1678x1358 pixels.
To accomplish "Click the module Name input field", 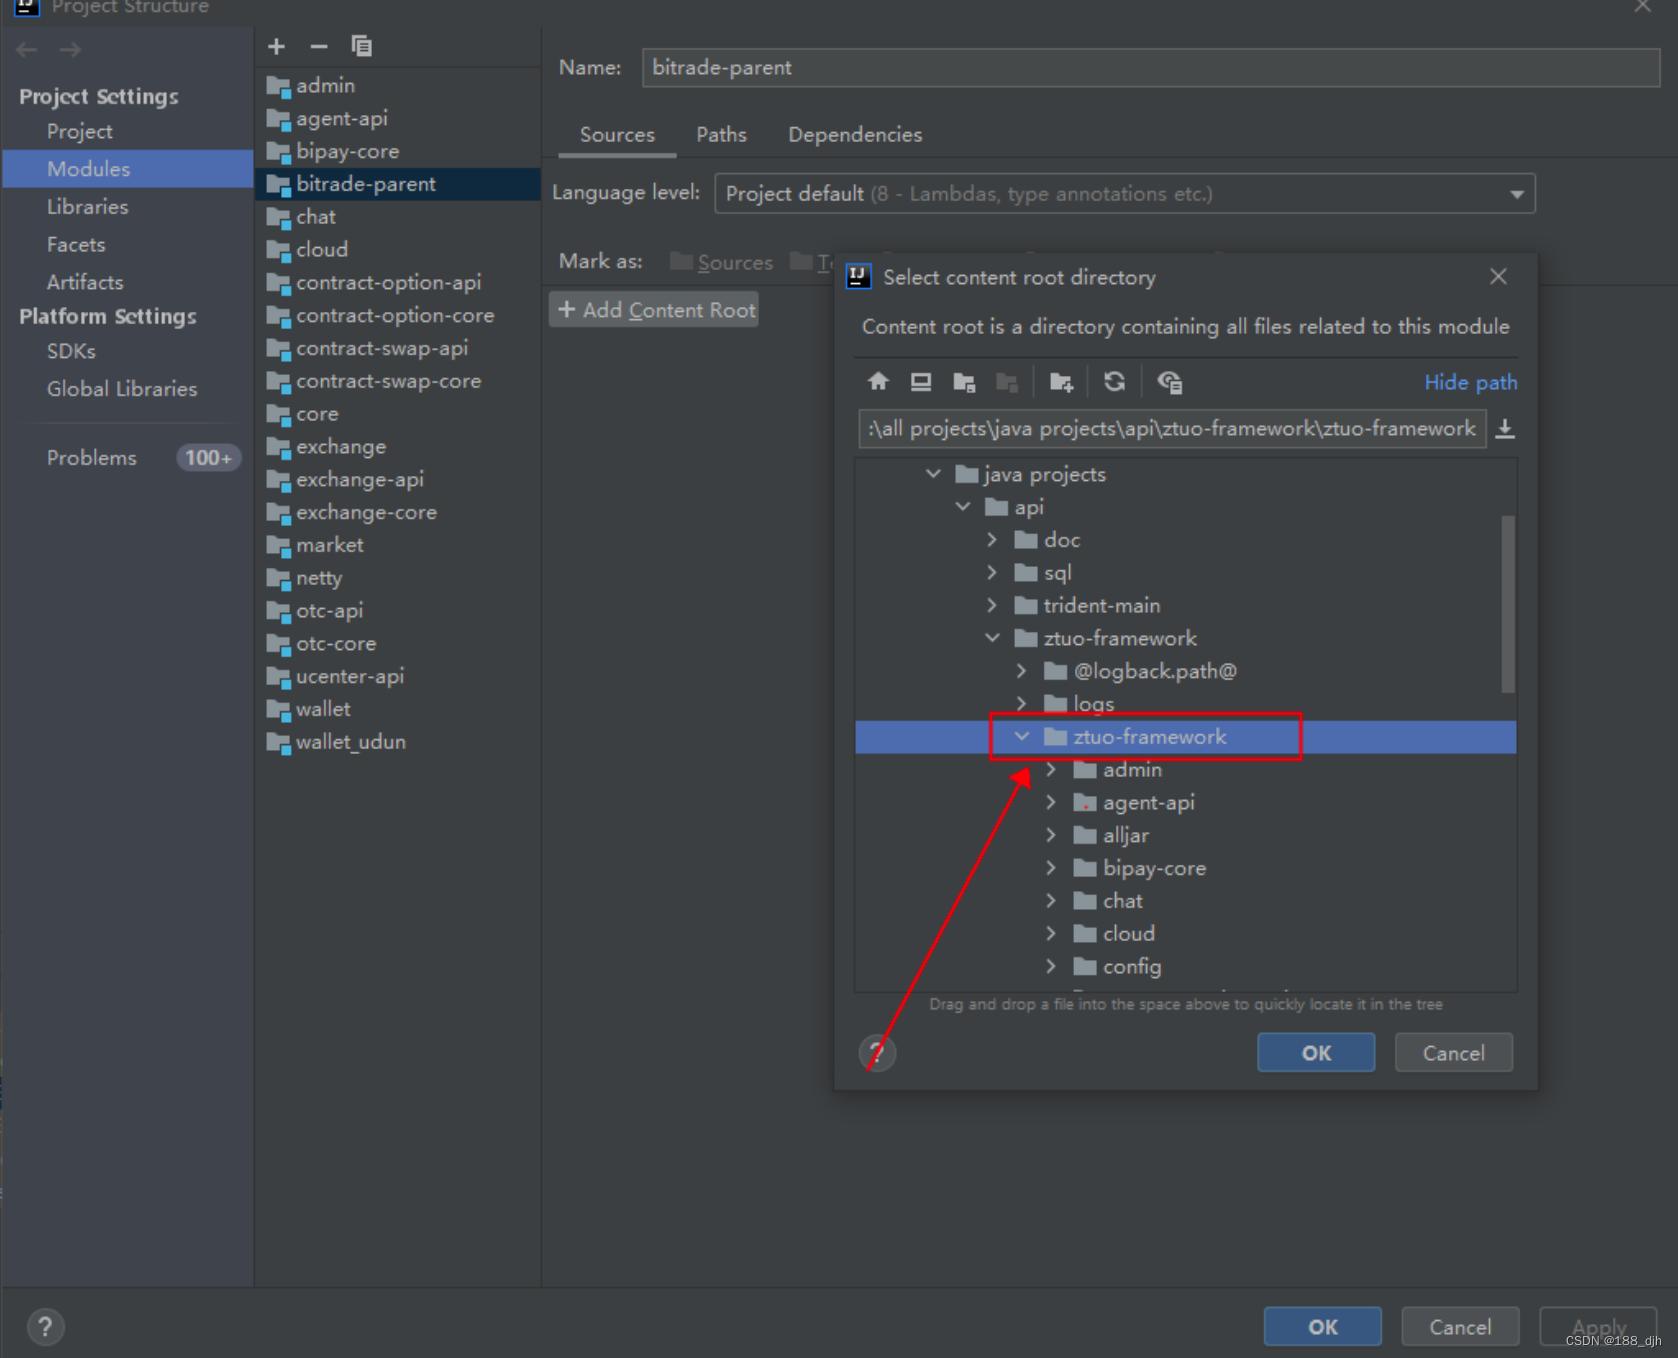I will tap(1150, 68).
